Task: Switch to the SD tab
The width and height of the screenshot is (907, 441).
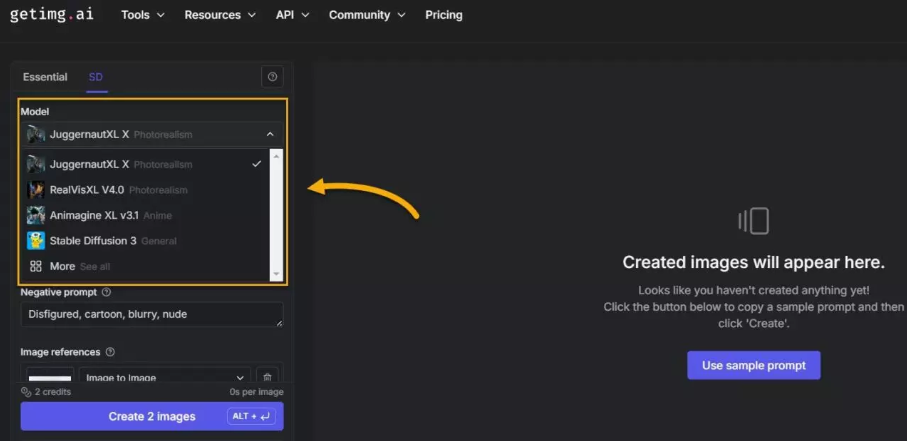Action: pos(96,77)
